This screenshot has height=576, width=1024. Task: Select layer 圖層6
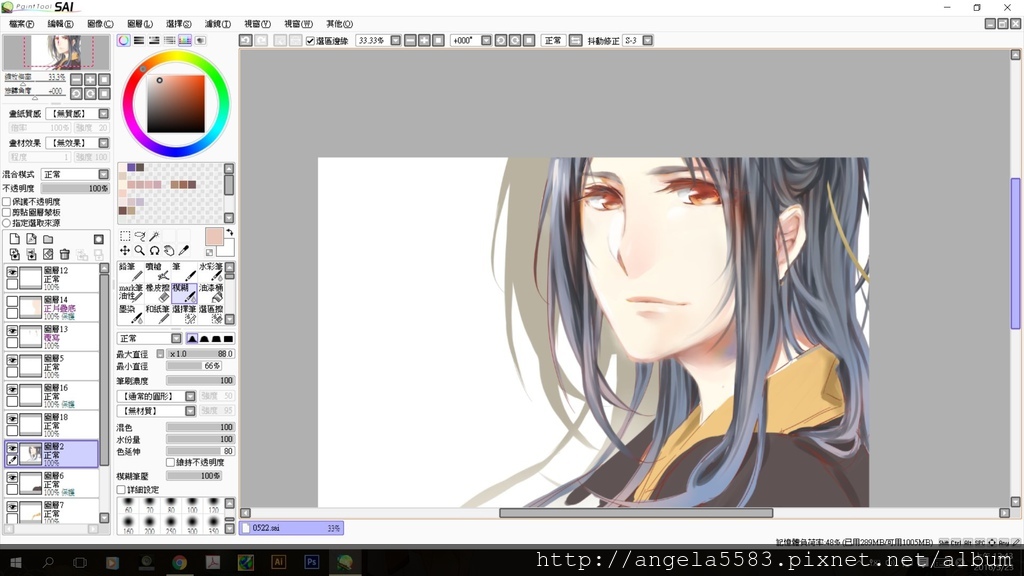point(52,483)
